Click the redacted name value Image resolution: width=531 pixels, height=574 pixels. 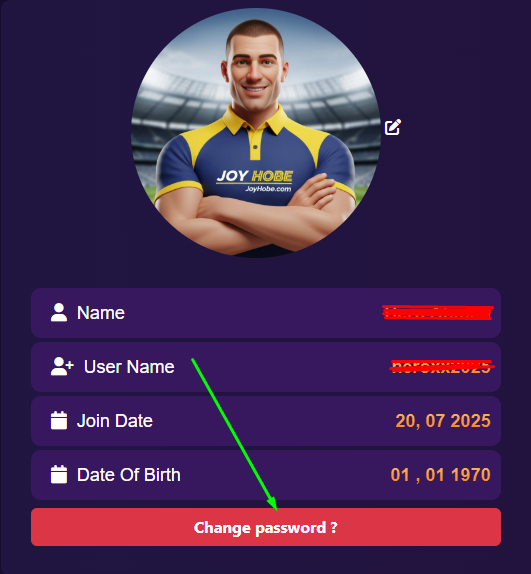pyautogui.click(x=438, y=312)
